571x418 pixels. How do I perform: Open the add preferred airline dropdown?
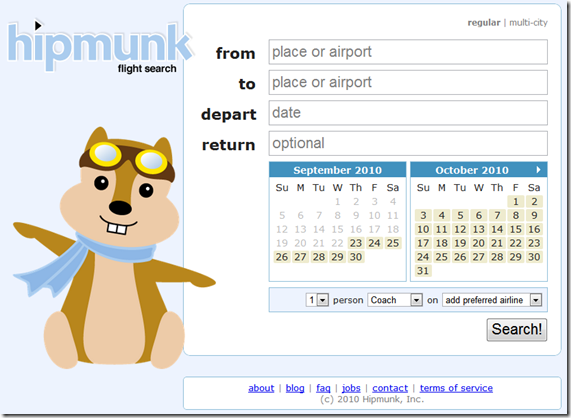pos(492,300)
